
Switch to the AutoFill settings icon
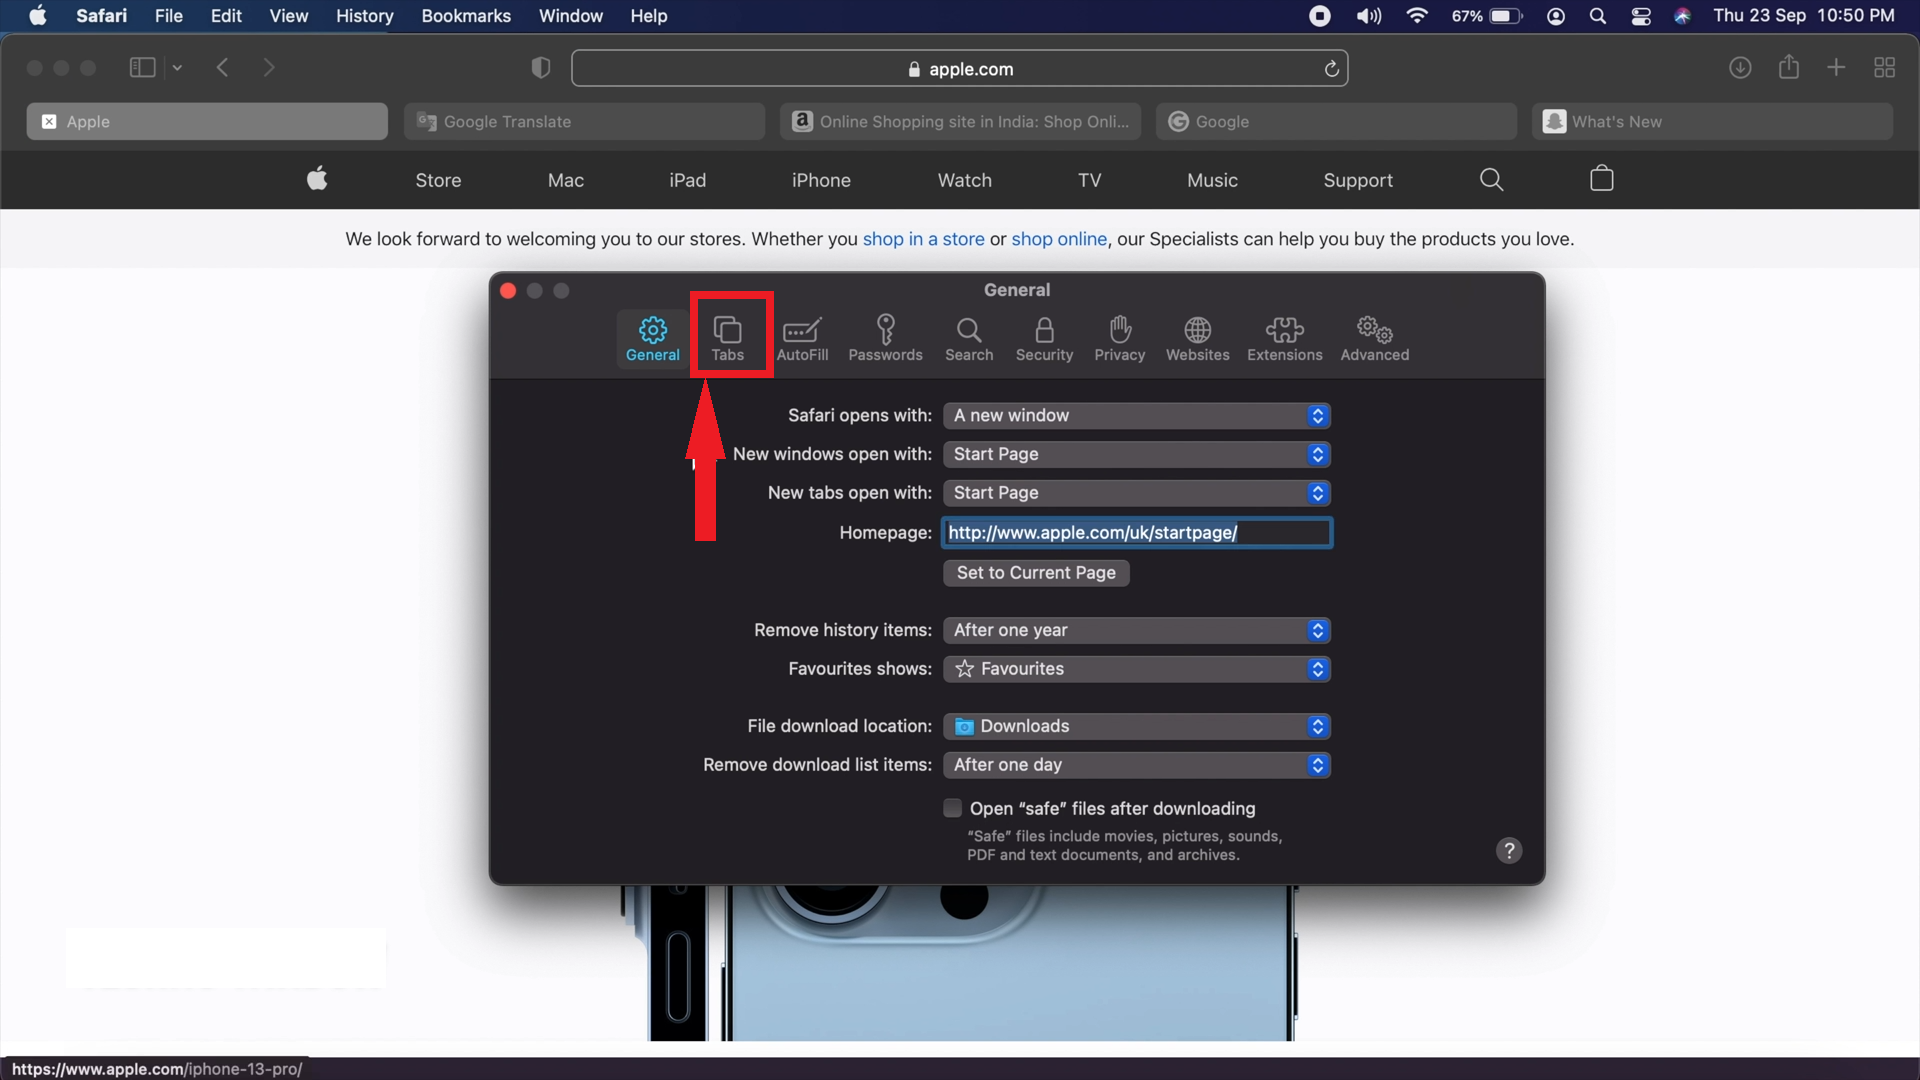(x=803, y=338)
